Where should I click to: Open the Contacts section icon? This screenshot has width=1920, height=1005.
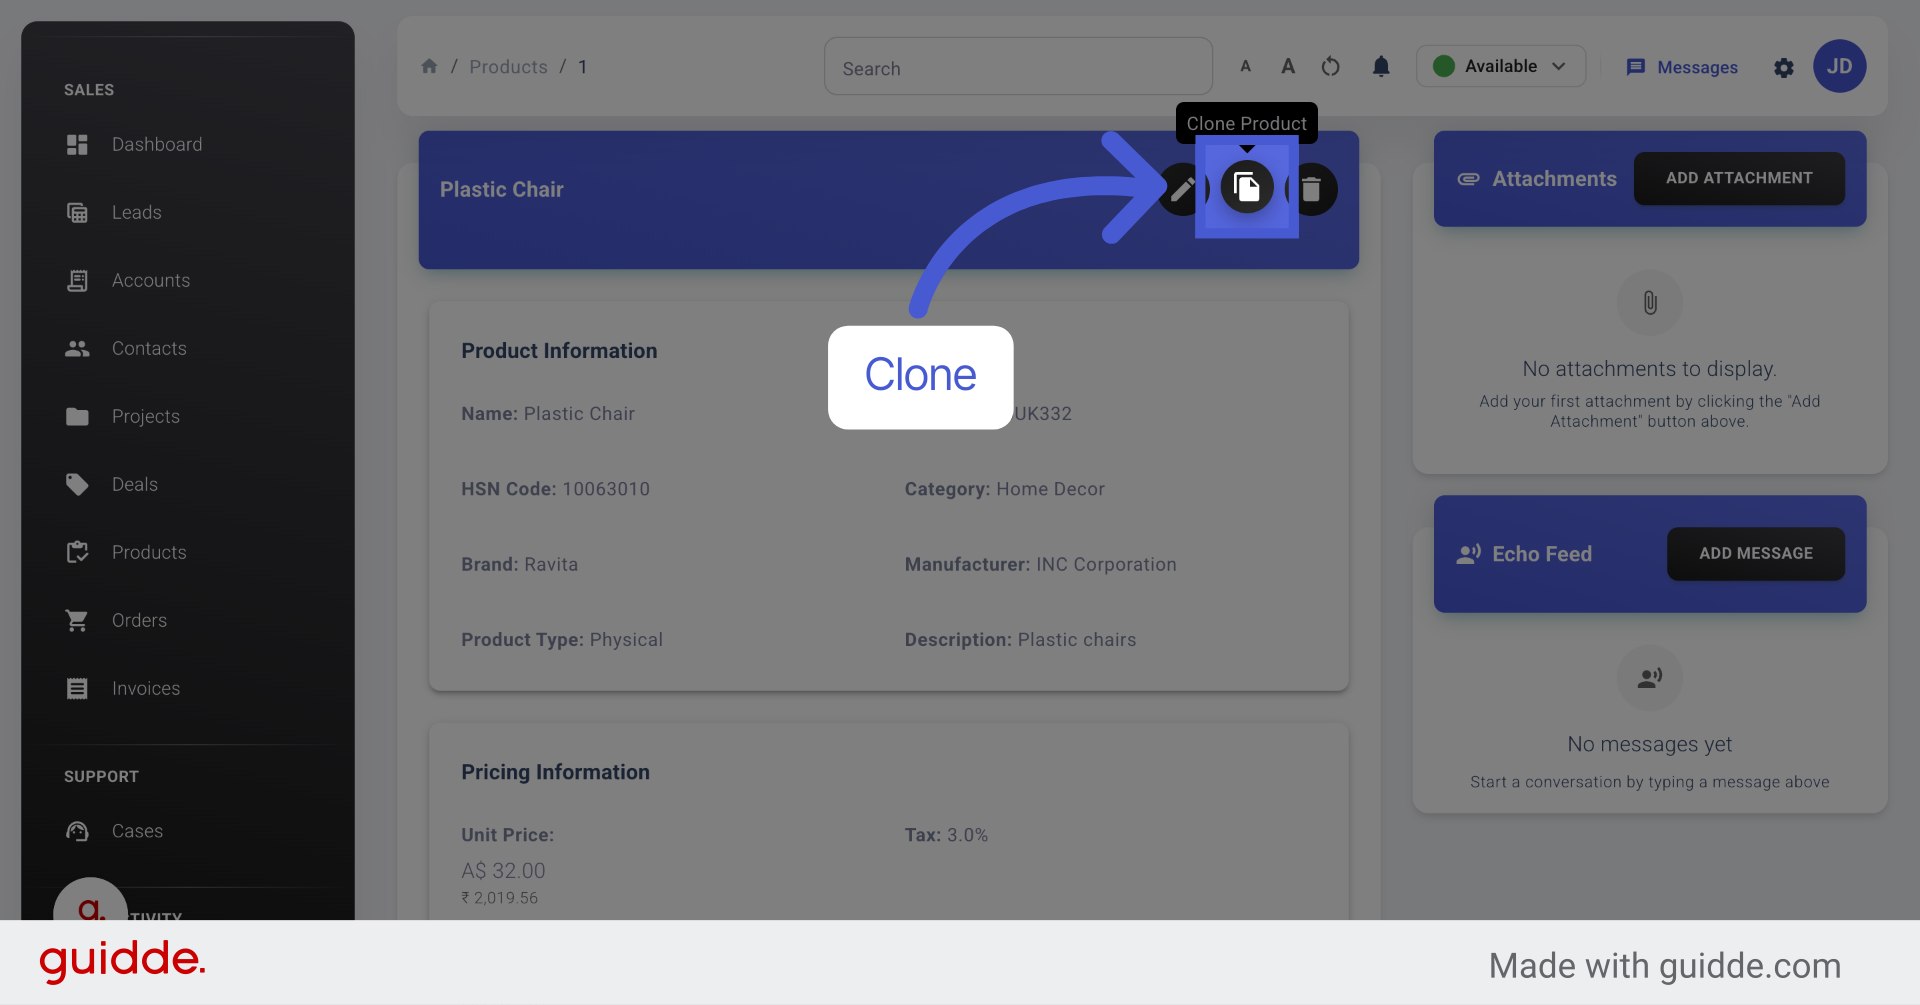(77, 348)
